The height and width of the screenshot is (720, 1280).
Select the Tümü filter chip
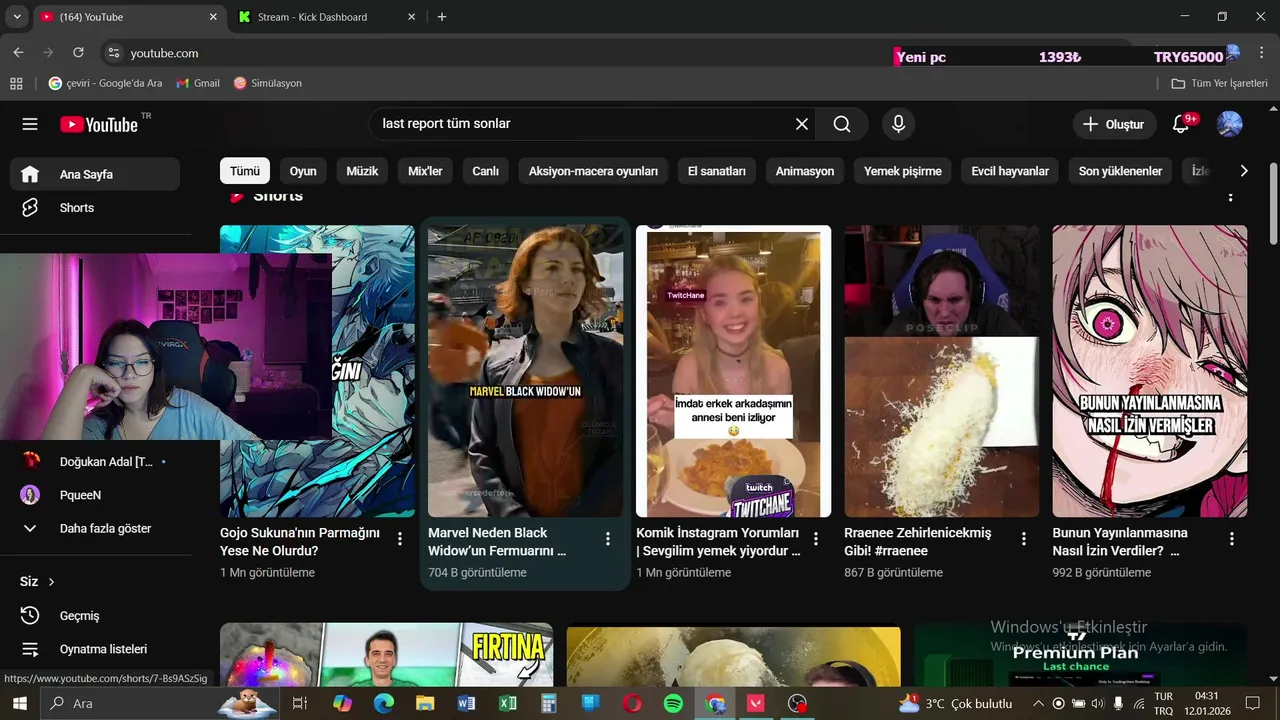[245, 171]
